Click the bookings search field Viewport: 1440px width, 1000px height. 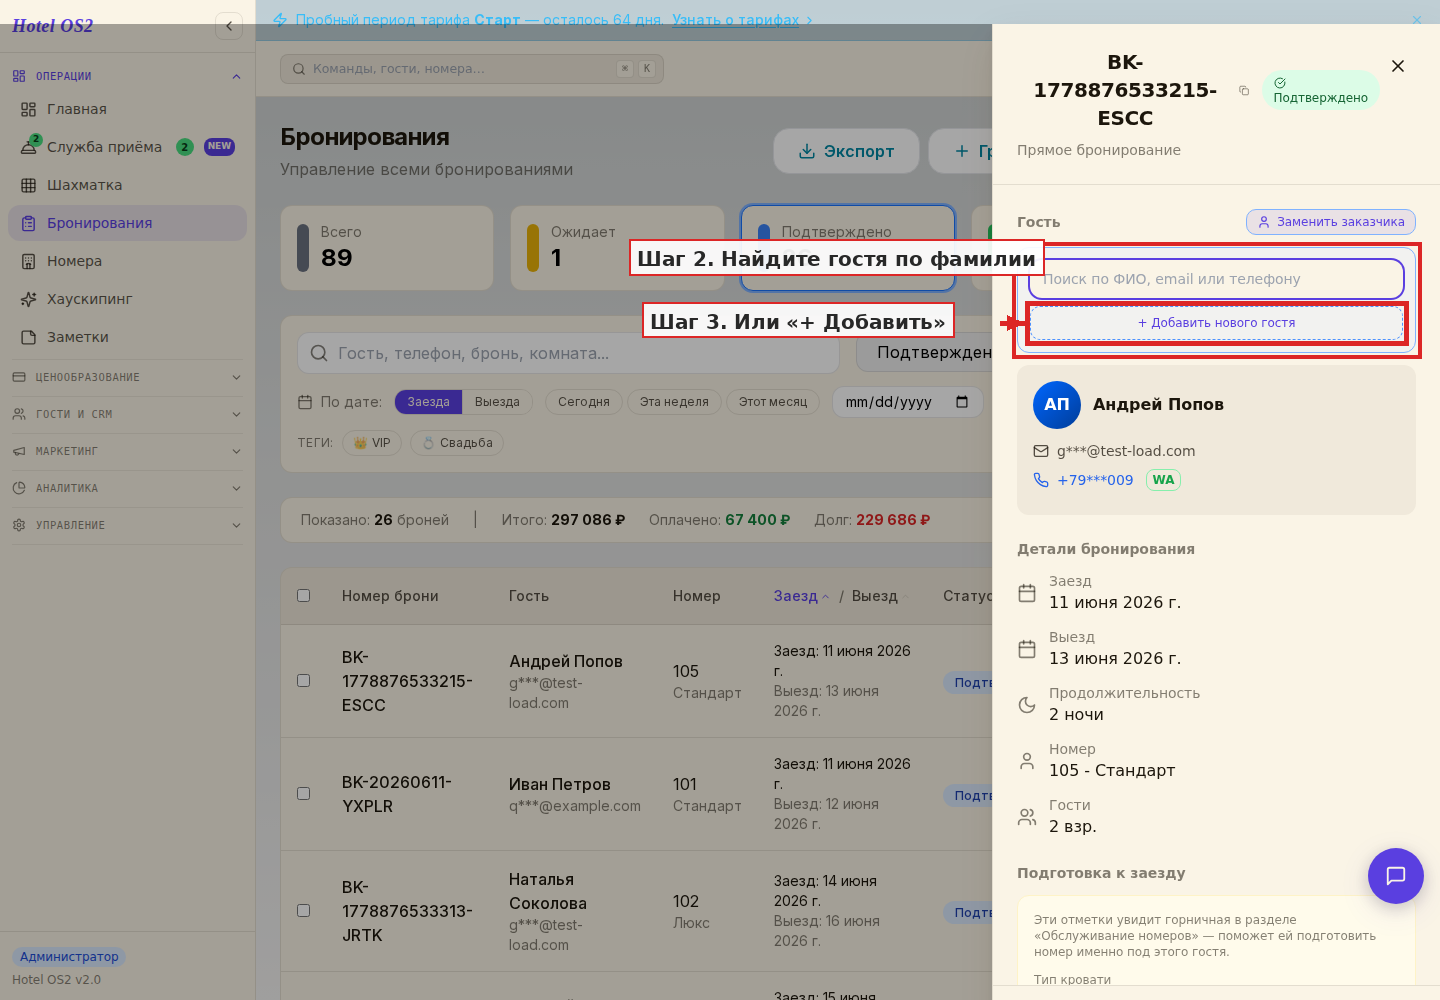click(x=568, y=353)
